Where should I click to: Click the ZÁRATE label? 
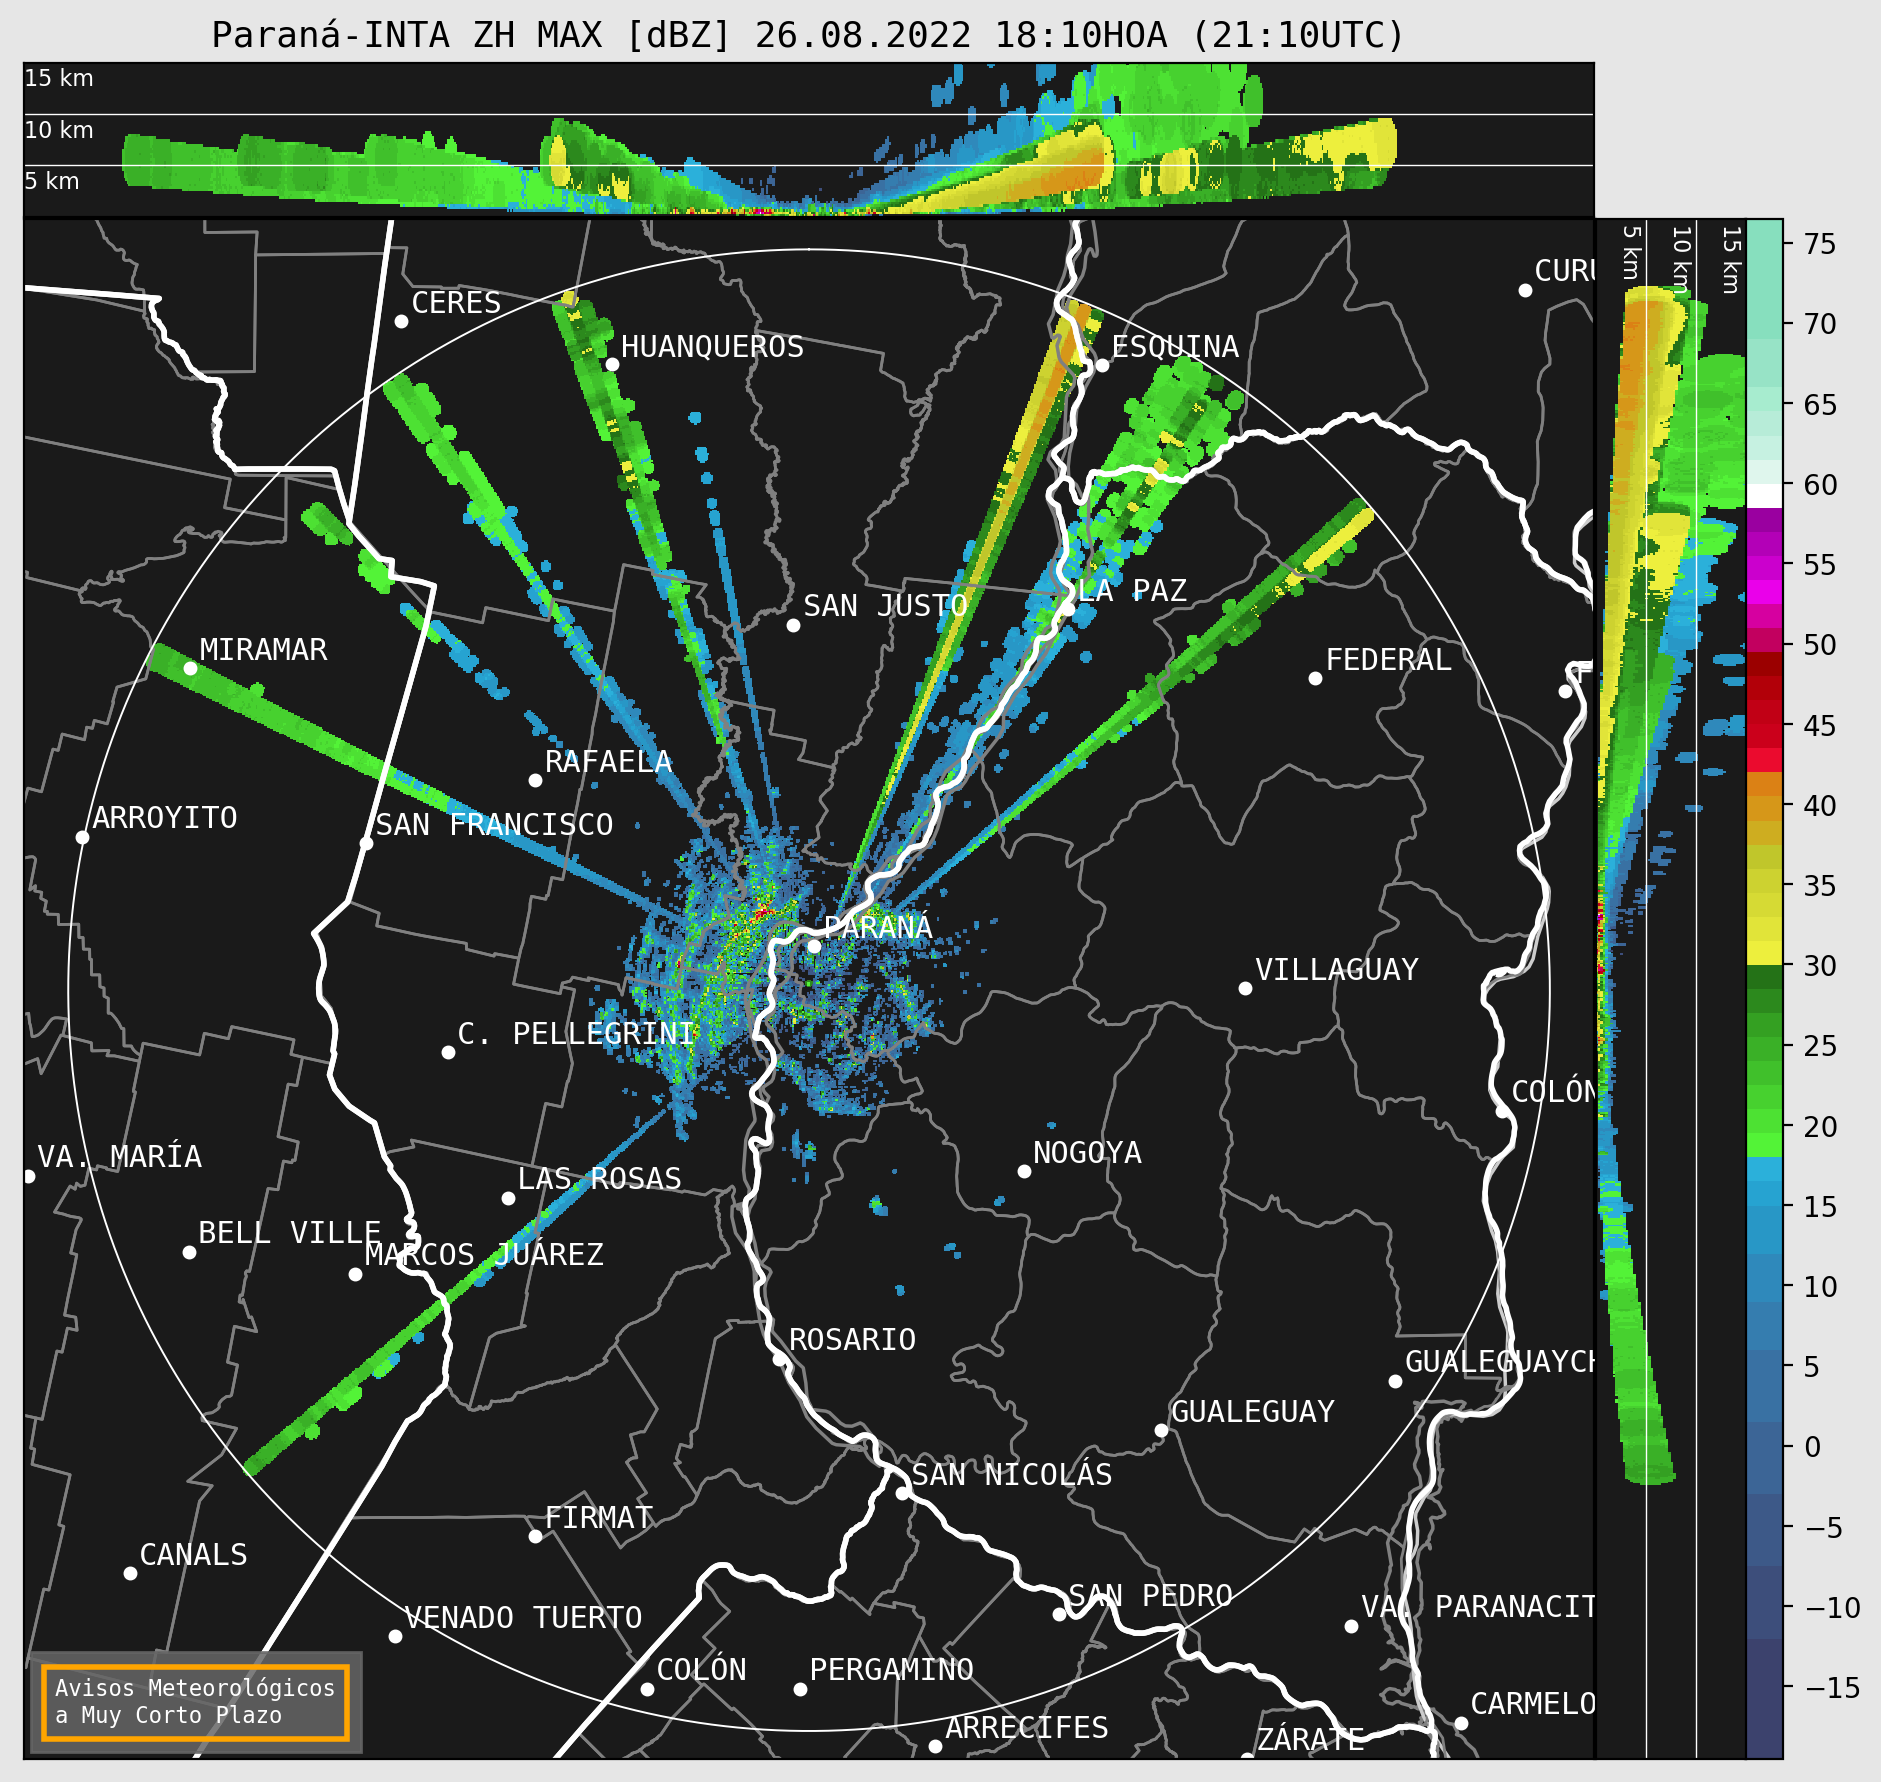(x=1310, y=1740)
